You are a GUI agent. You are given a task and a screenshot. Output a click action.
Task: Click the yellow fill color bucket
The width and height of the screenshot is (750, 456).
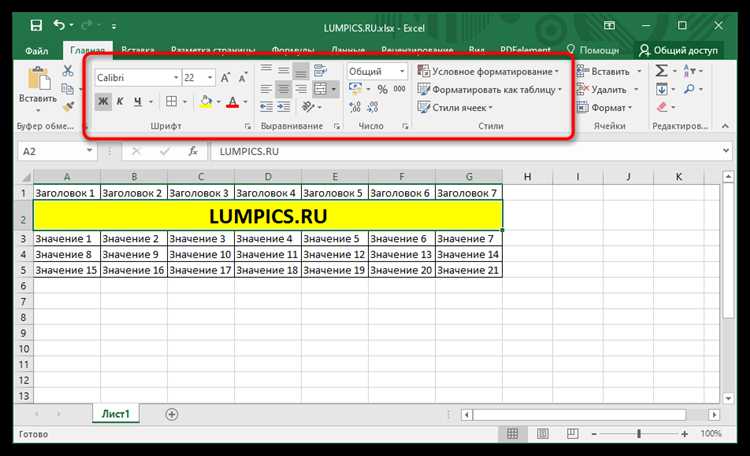pos(205,101)
